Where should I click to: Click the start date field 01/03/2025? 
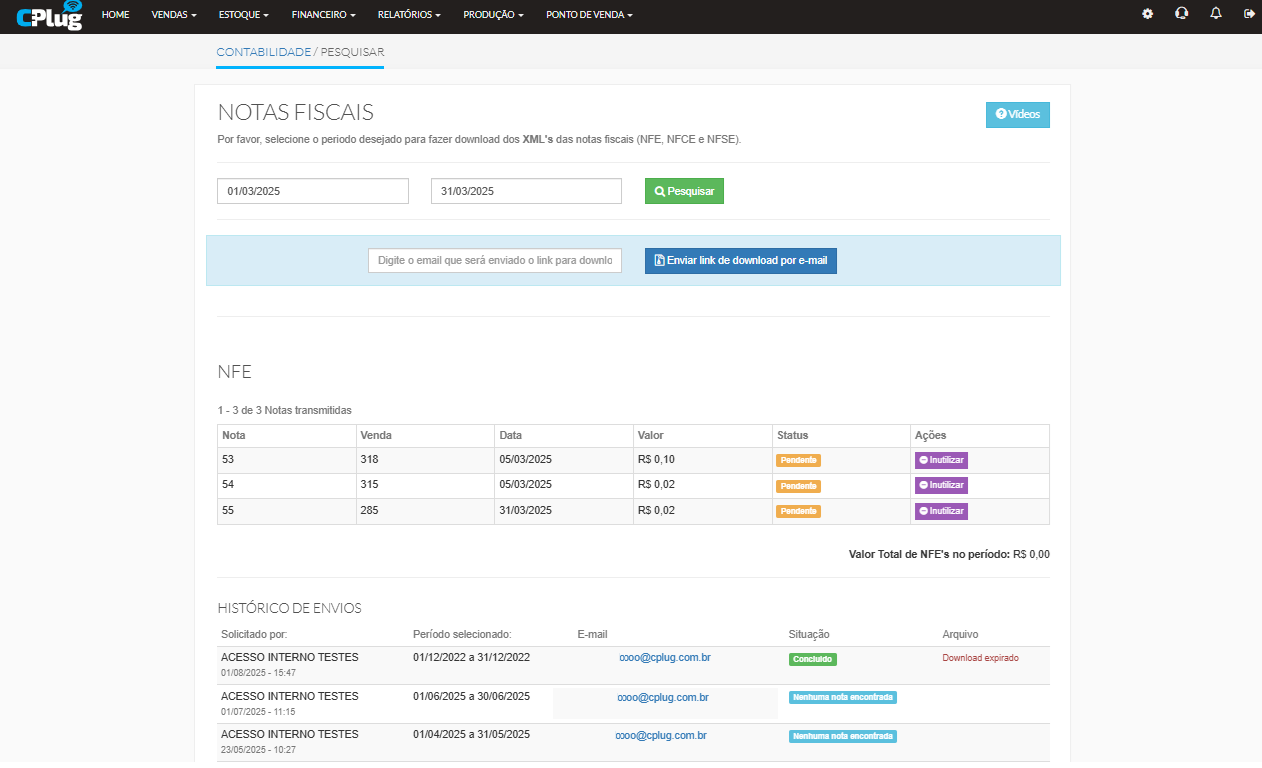pos(312,191)
